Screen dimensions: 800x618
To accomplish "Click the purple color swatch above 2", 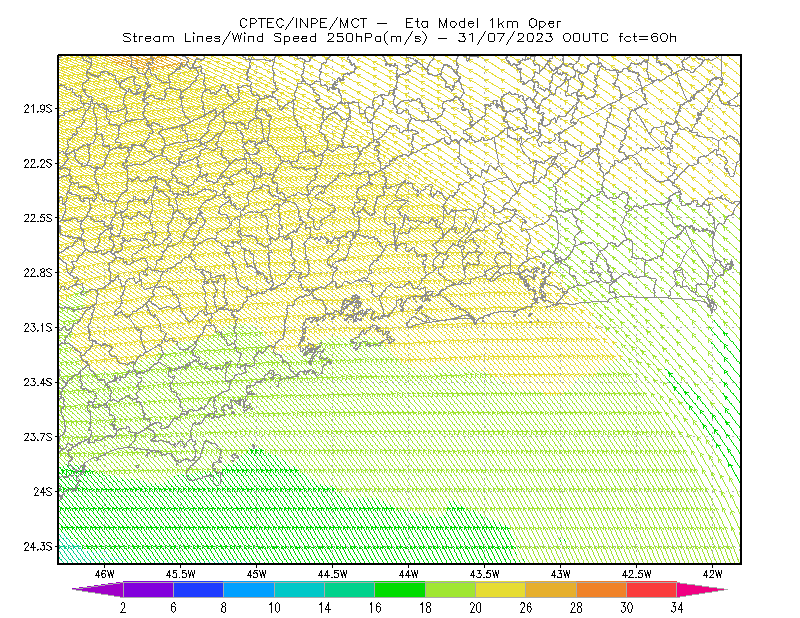I will 148,589.
